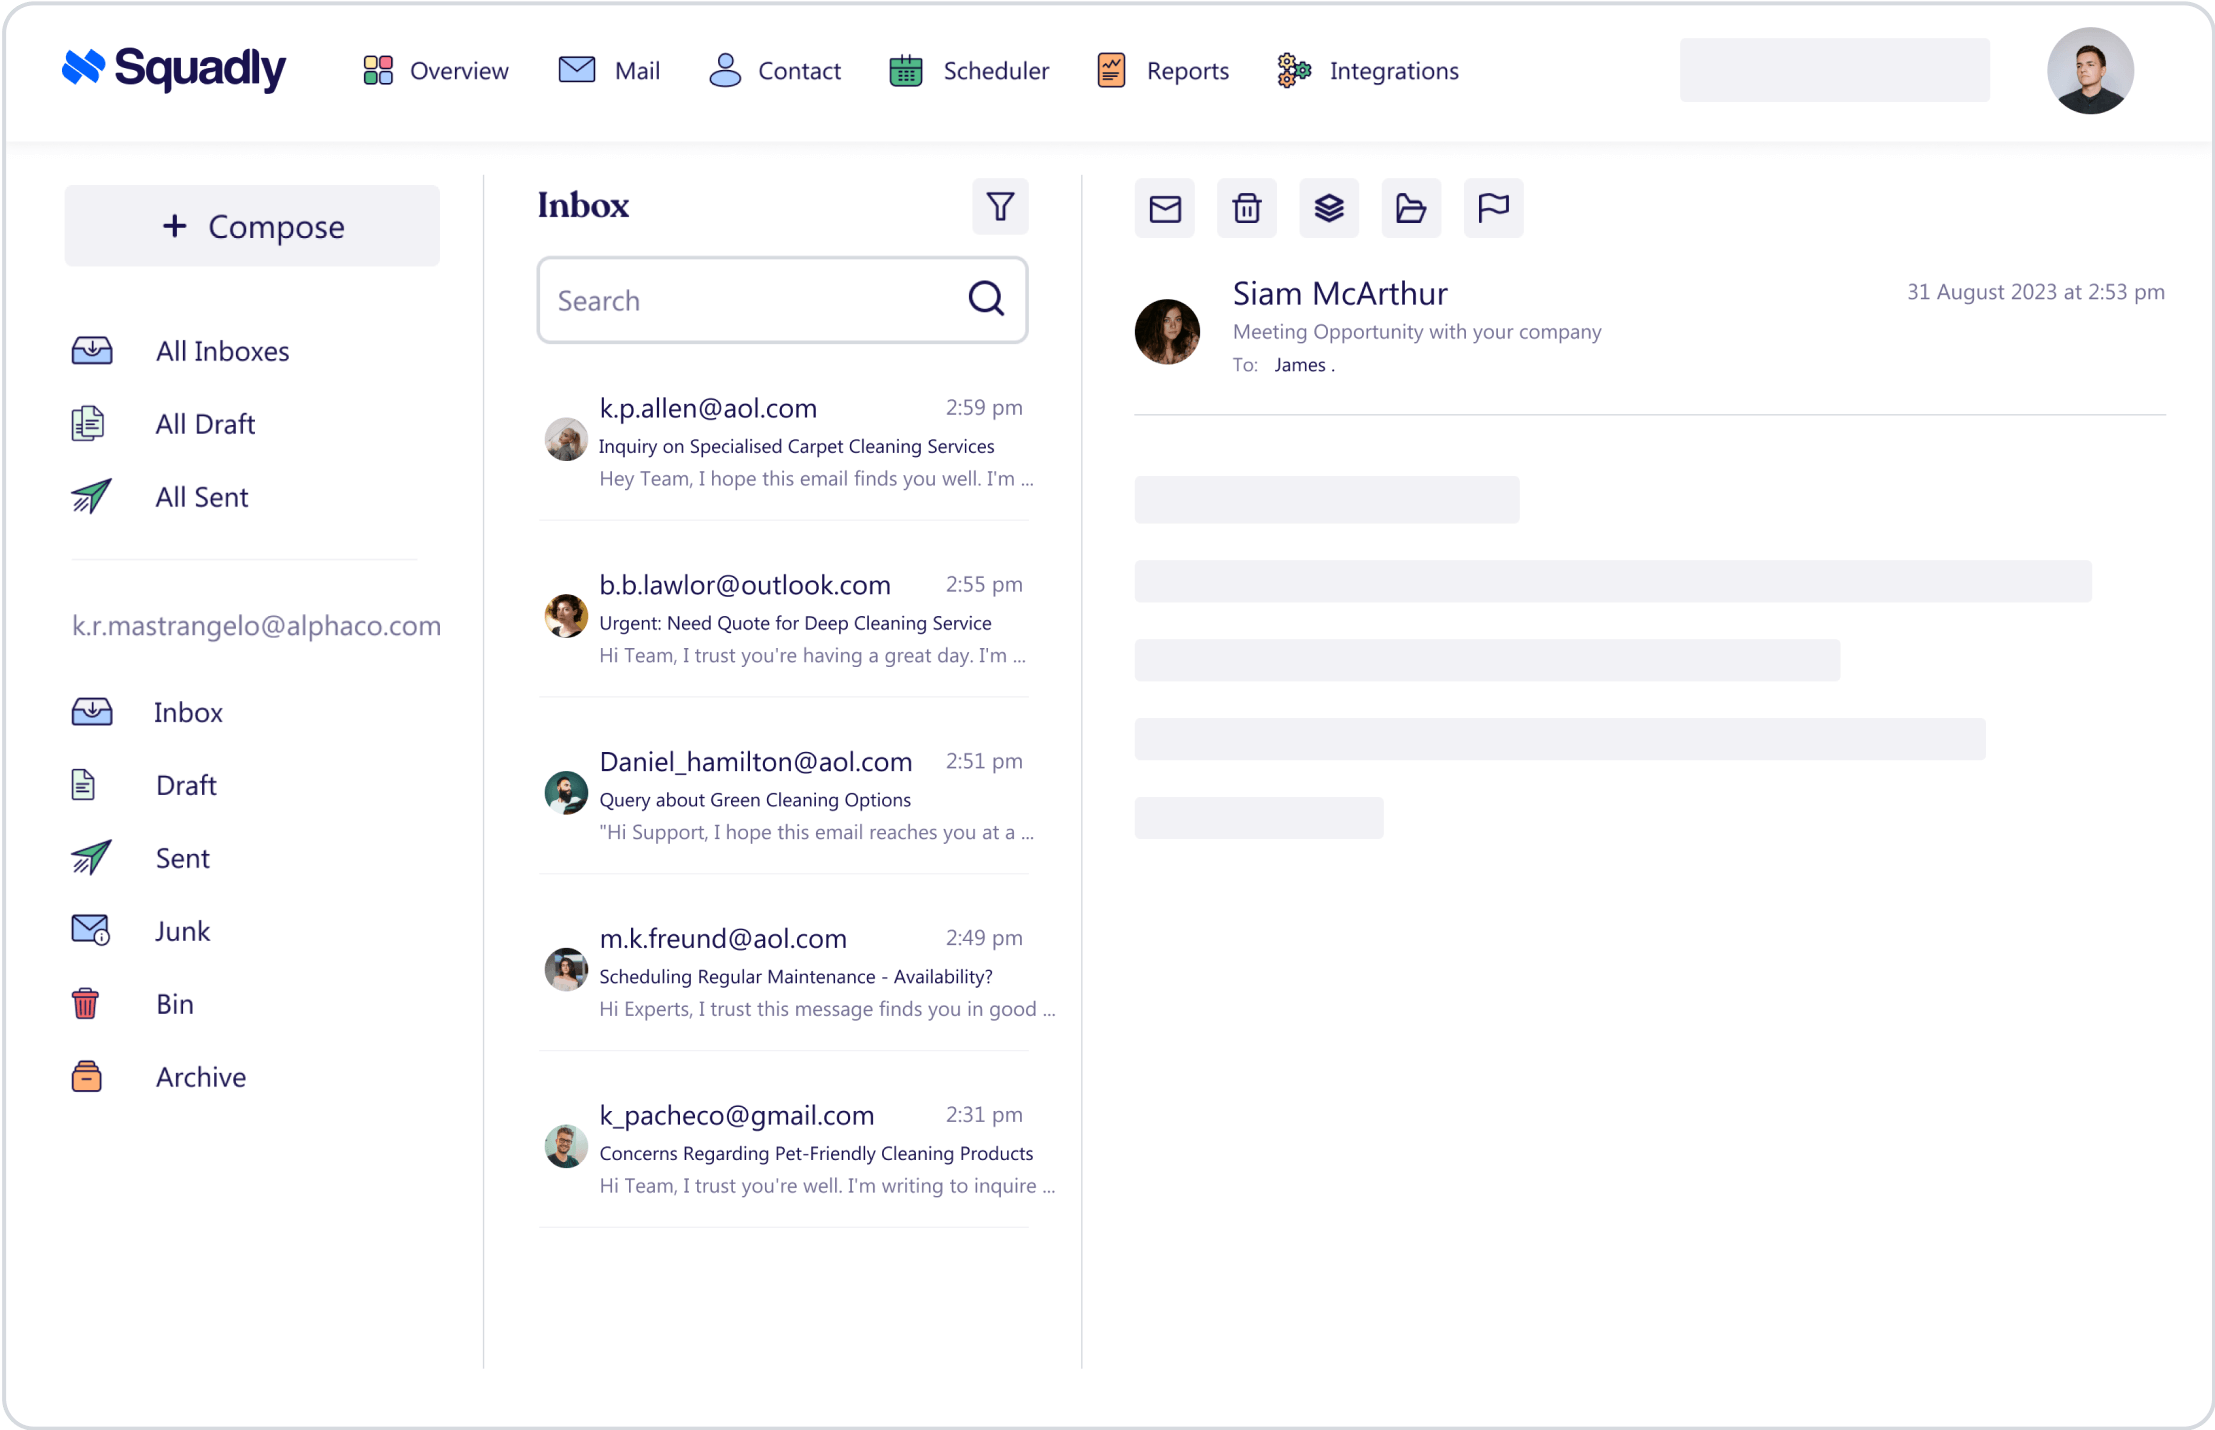
Task: Click the search magnifier icon
Action: coord(986,298)
